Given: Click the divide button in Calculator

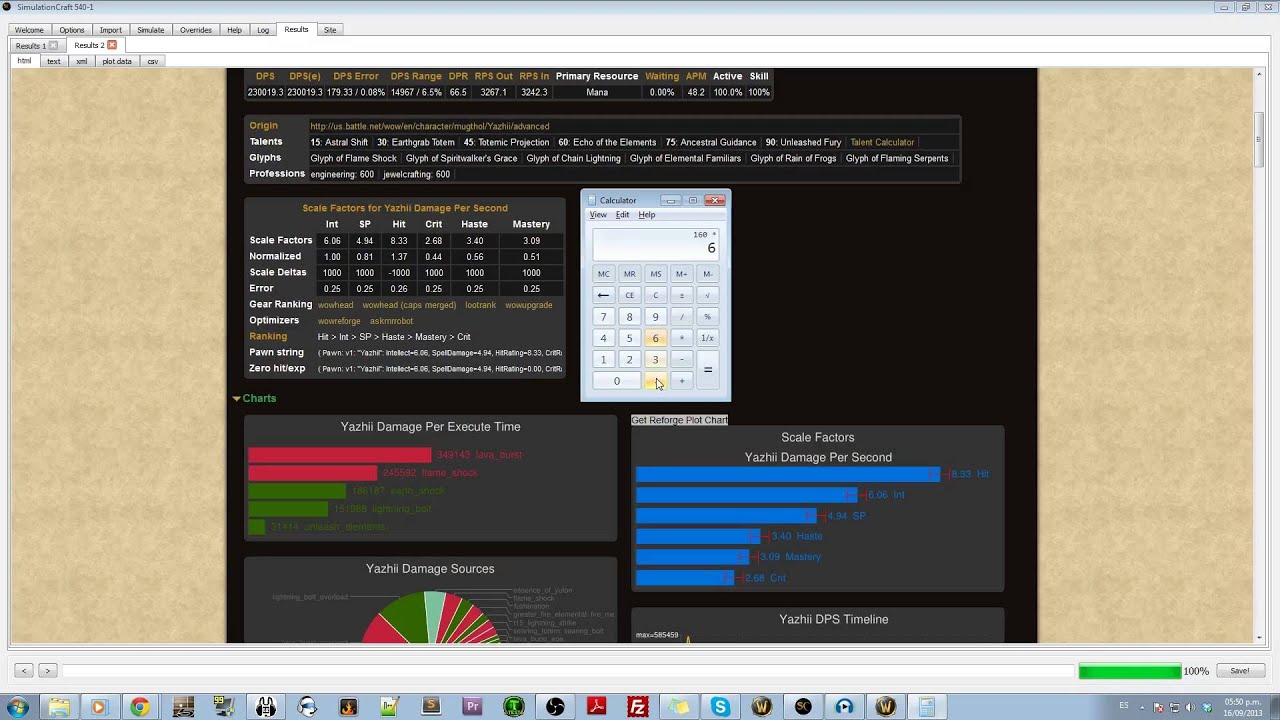Looking at the screenshot, I should (681, 317).
